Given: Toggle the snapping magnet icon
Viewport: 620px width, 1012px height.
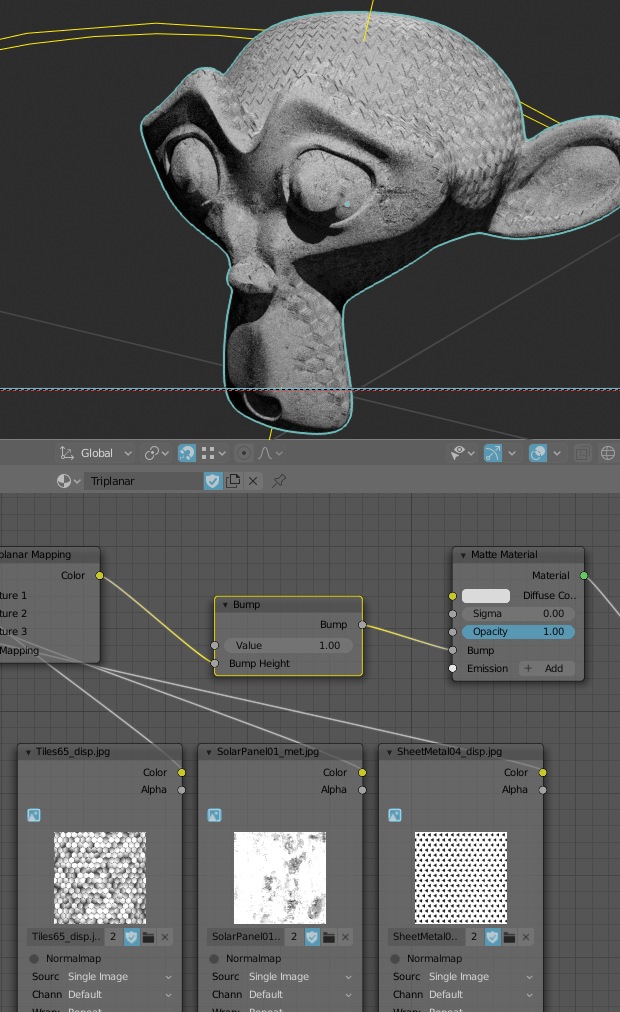Looking at the screenshot, I should (x=187, y=453).
